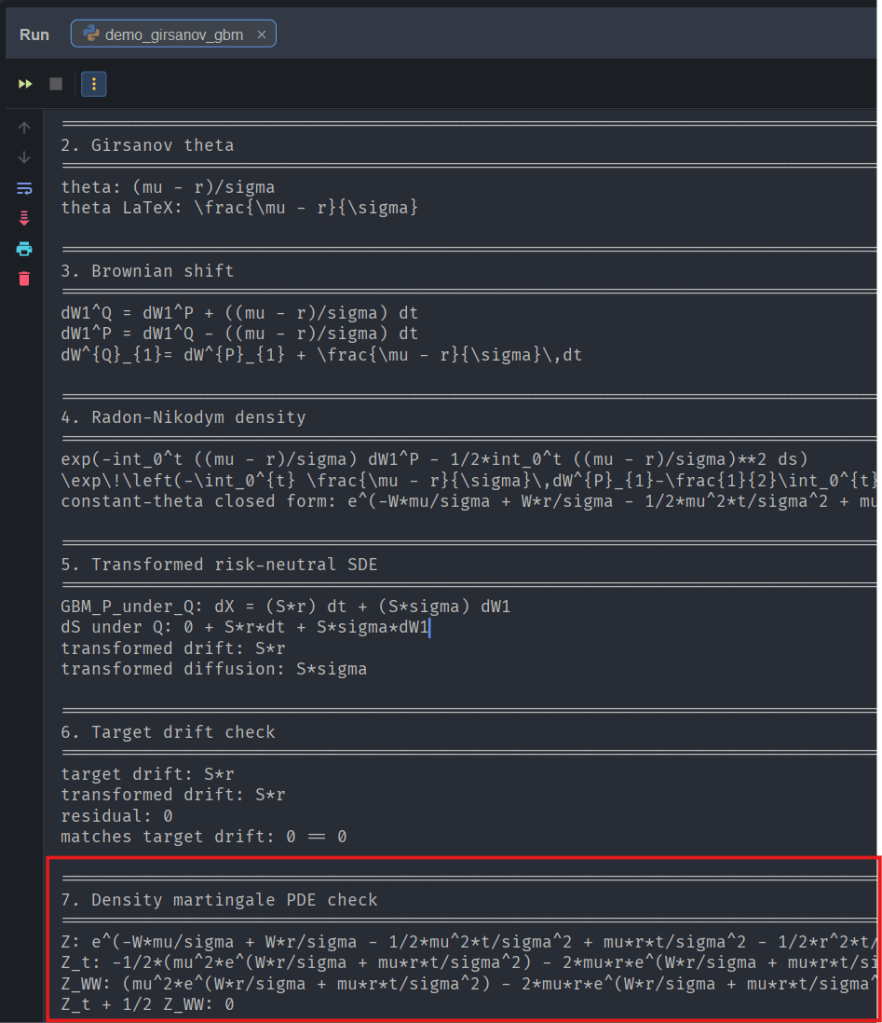This screenshot has width=882, height=1023.
Task: Toggle soft-wrap for console lines
Action: click(24, 188)
